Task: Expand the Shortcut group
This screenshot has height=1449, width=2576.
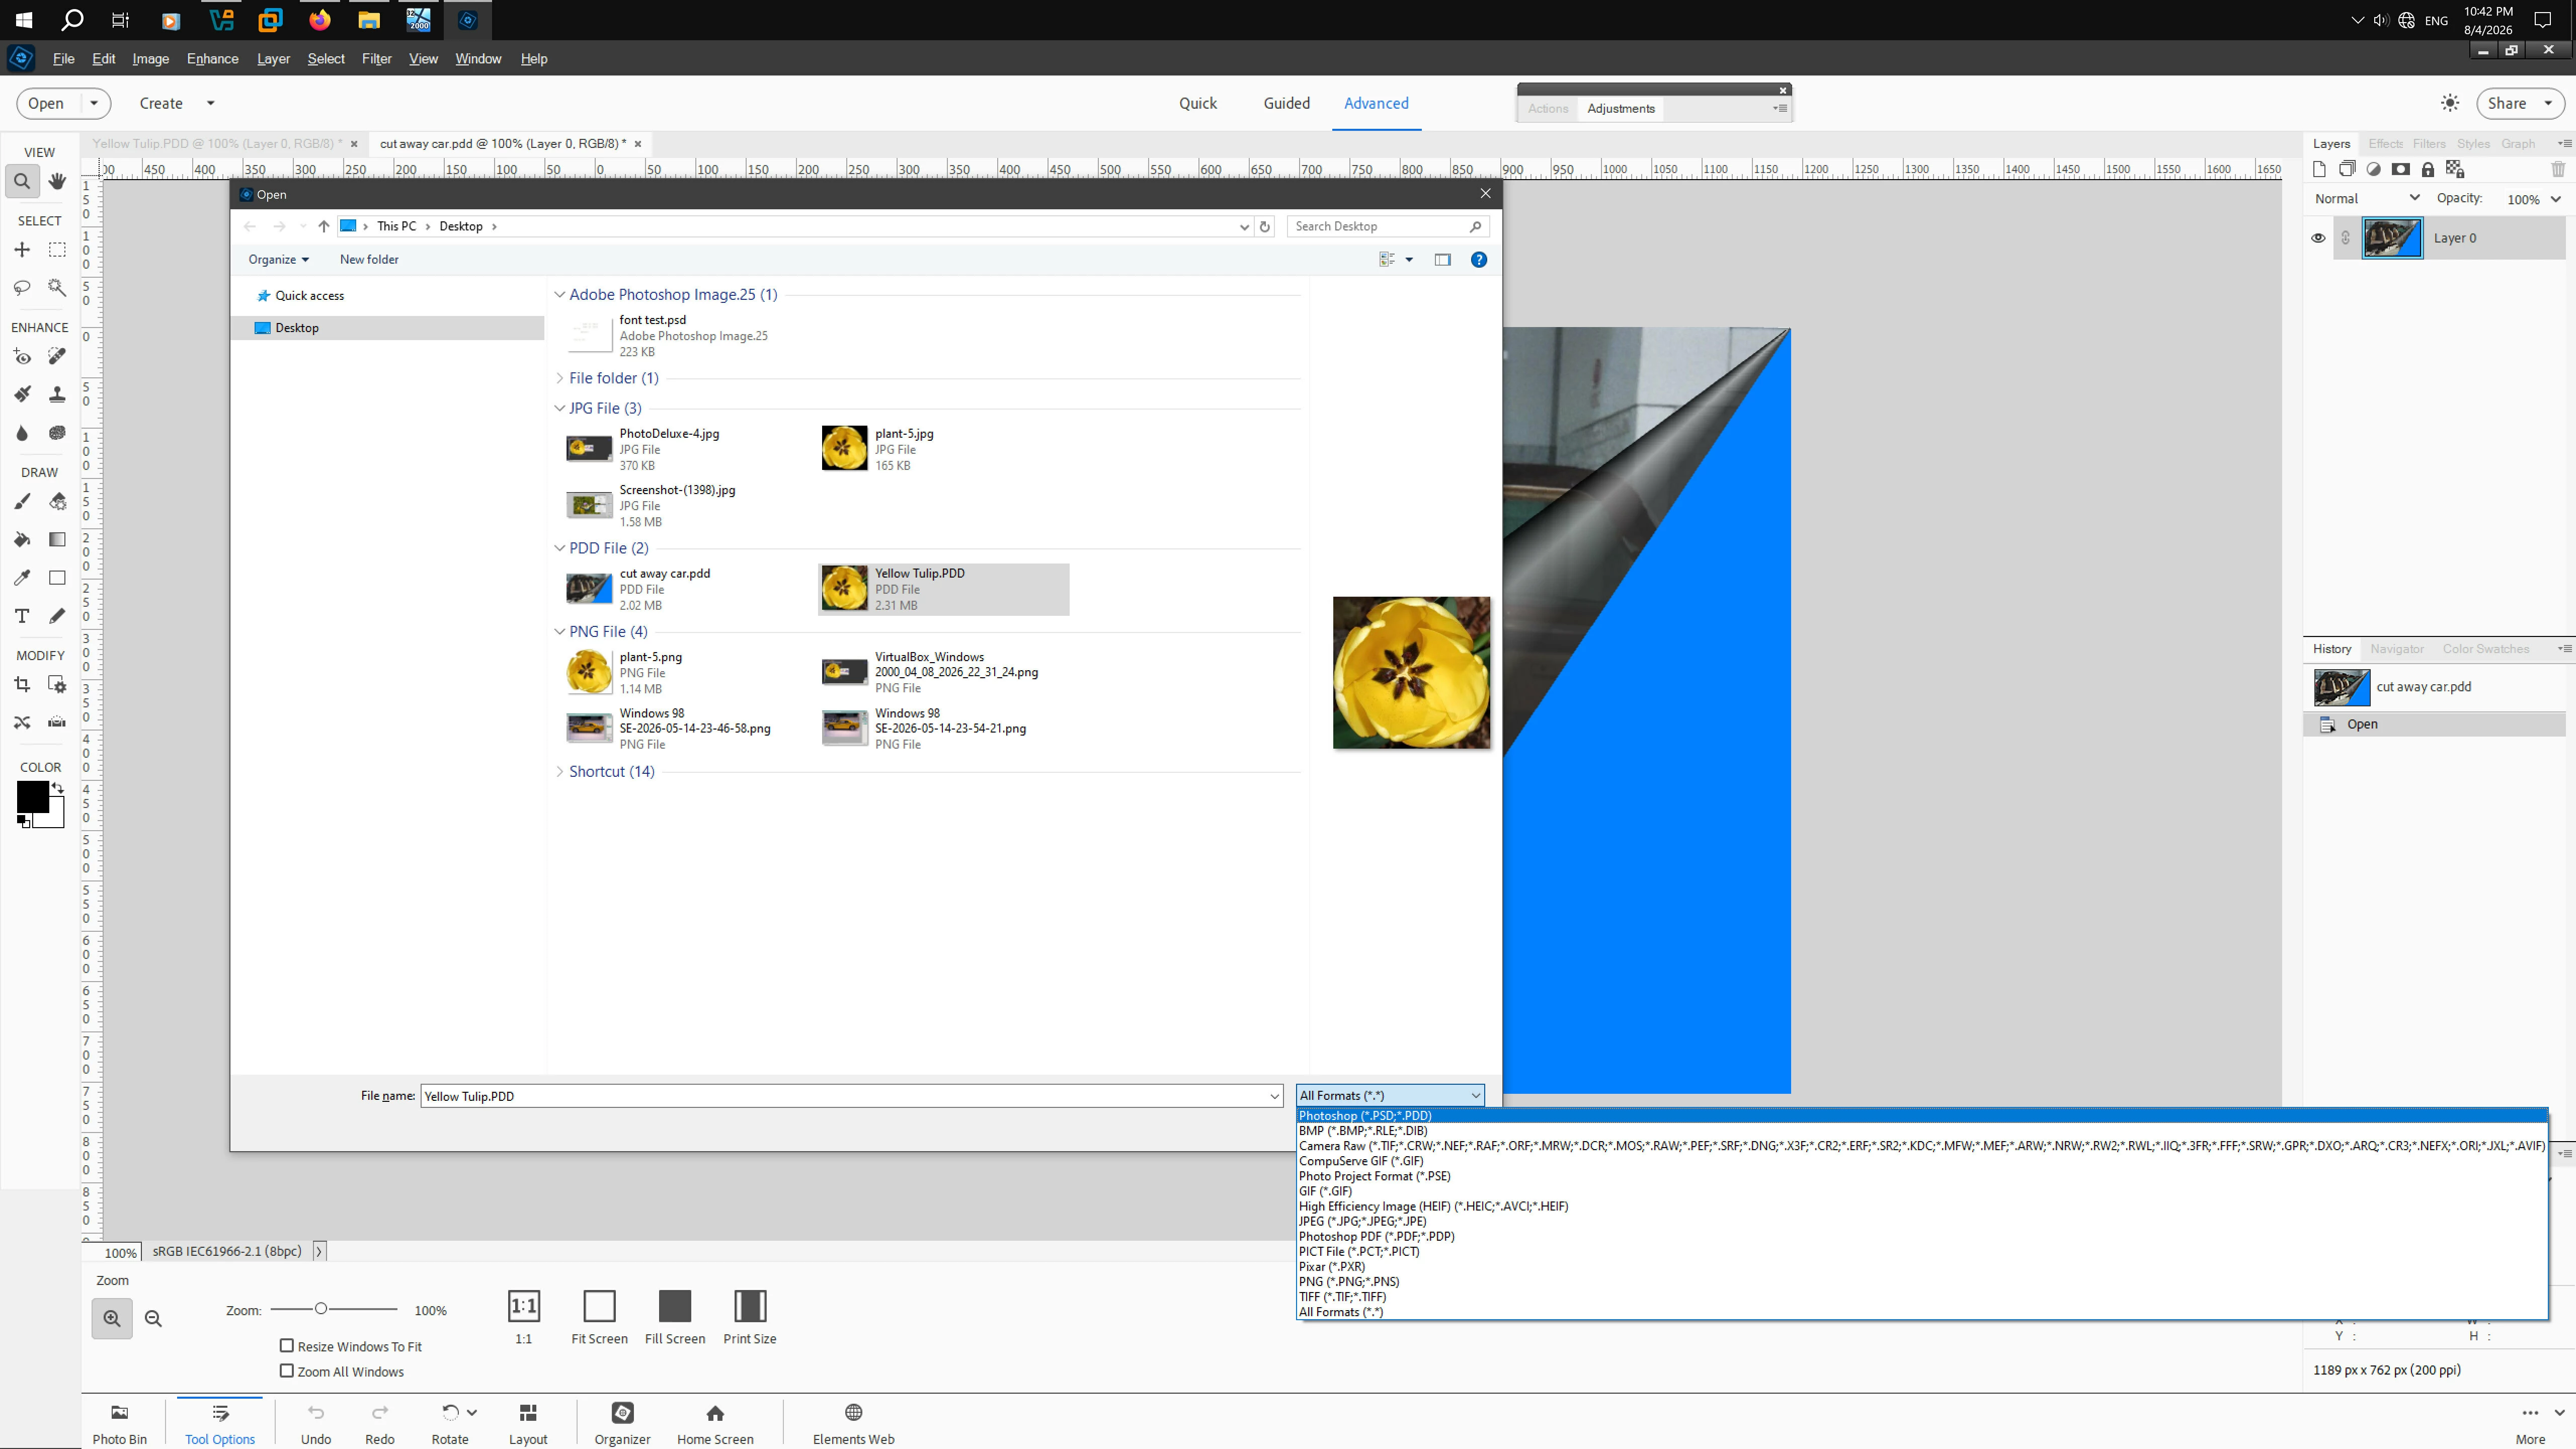Action: tap(560, 772)
